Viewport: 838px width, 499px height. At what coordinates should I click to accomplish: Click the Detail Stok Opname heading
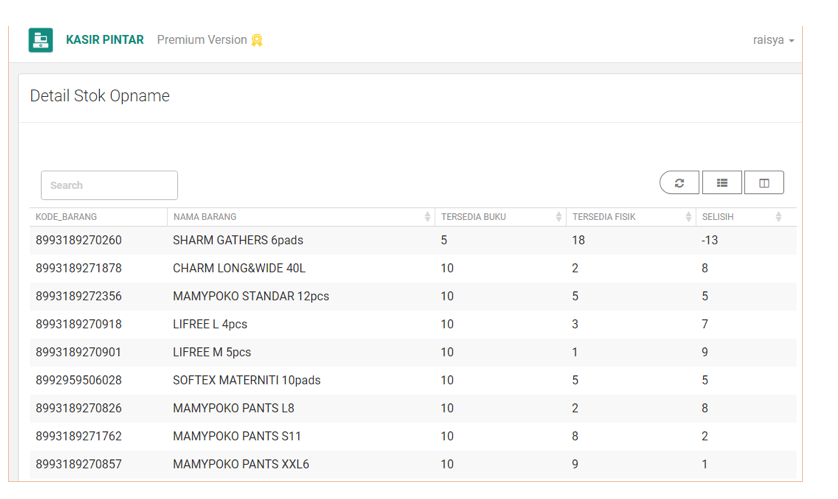coord(100,96)
